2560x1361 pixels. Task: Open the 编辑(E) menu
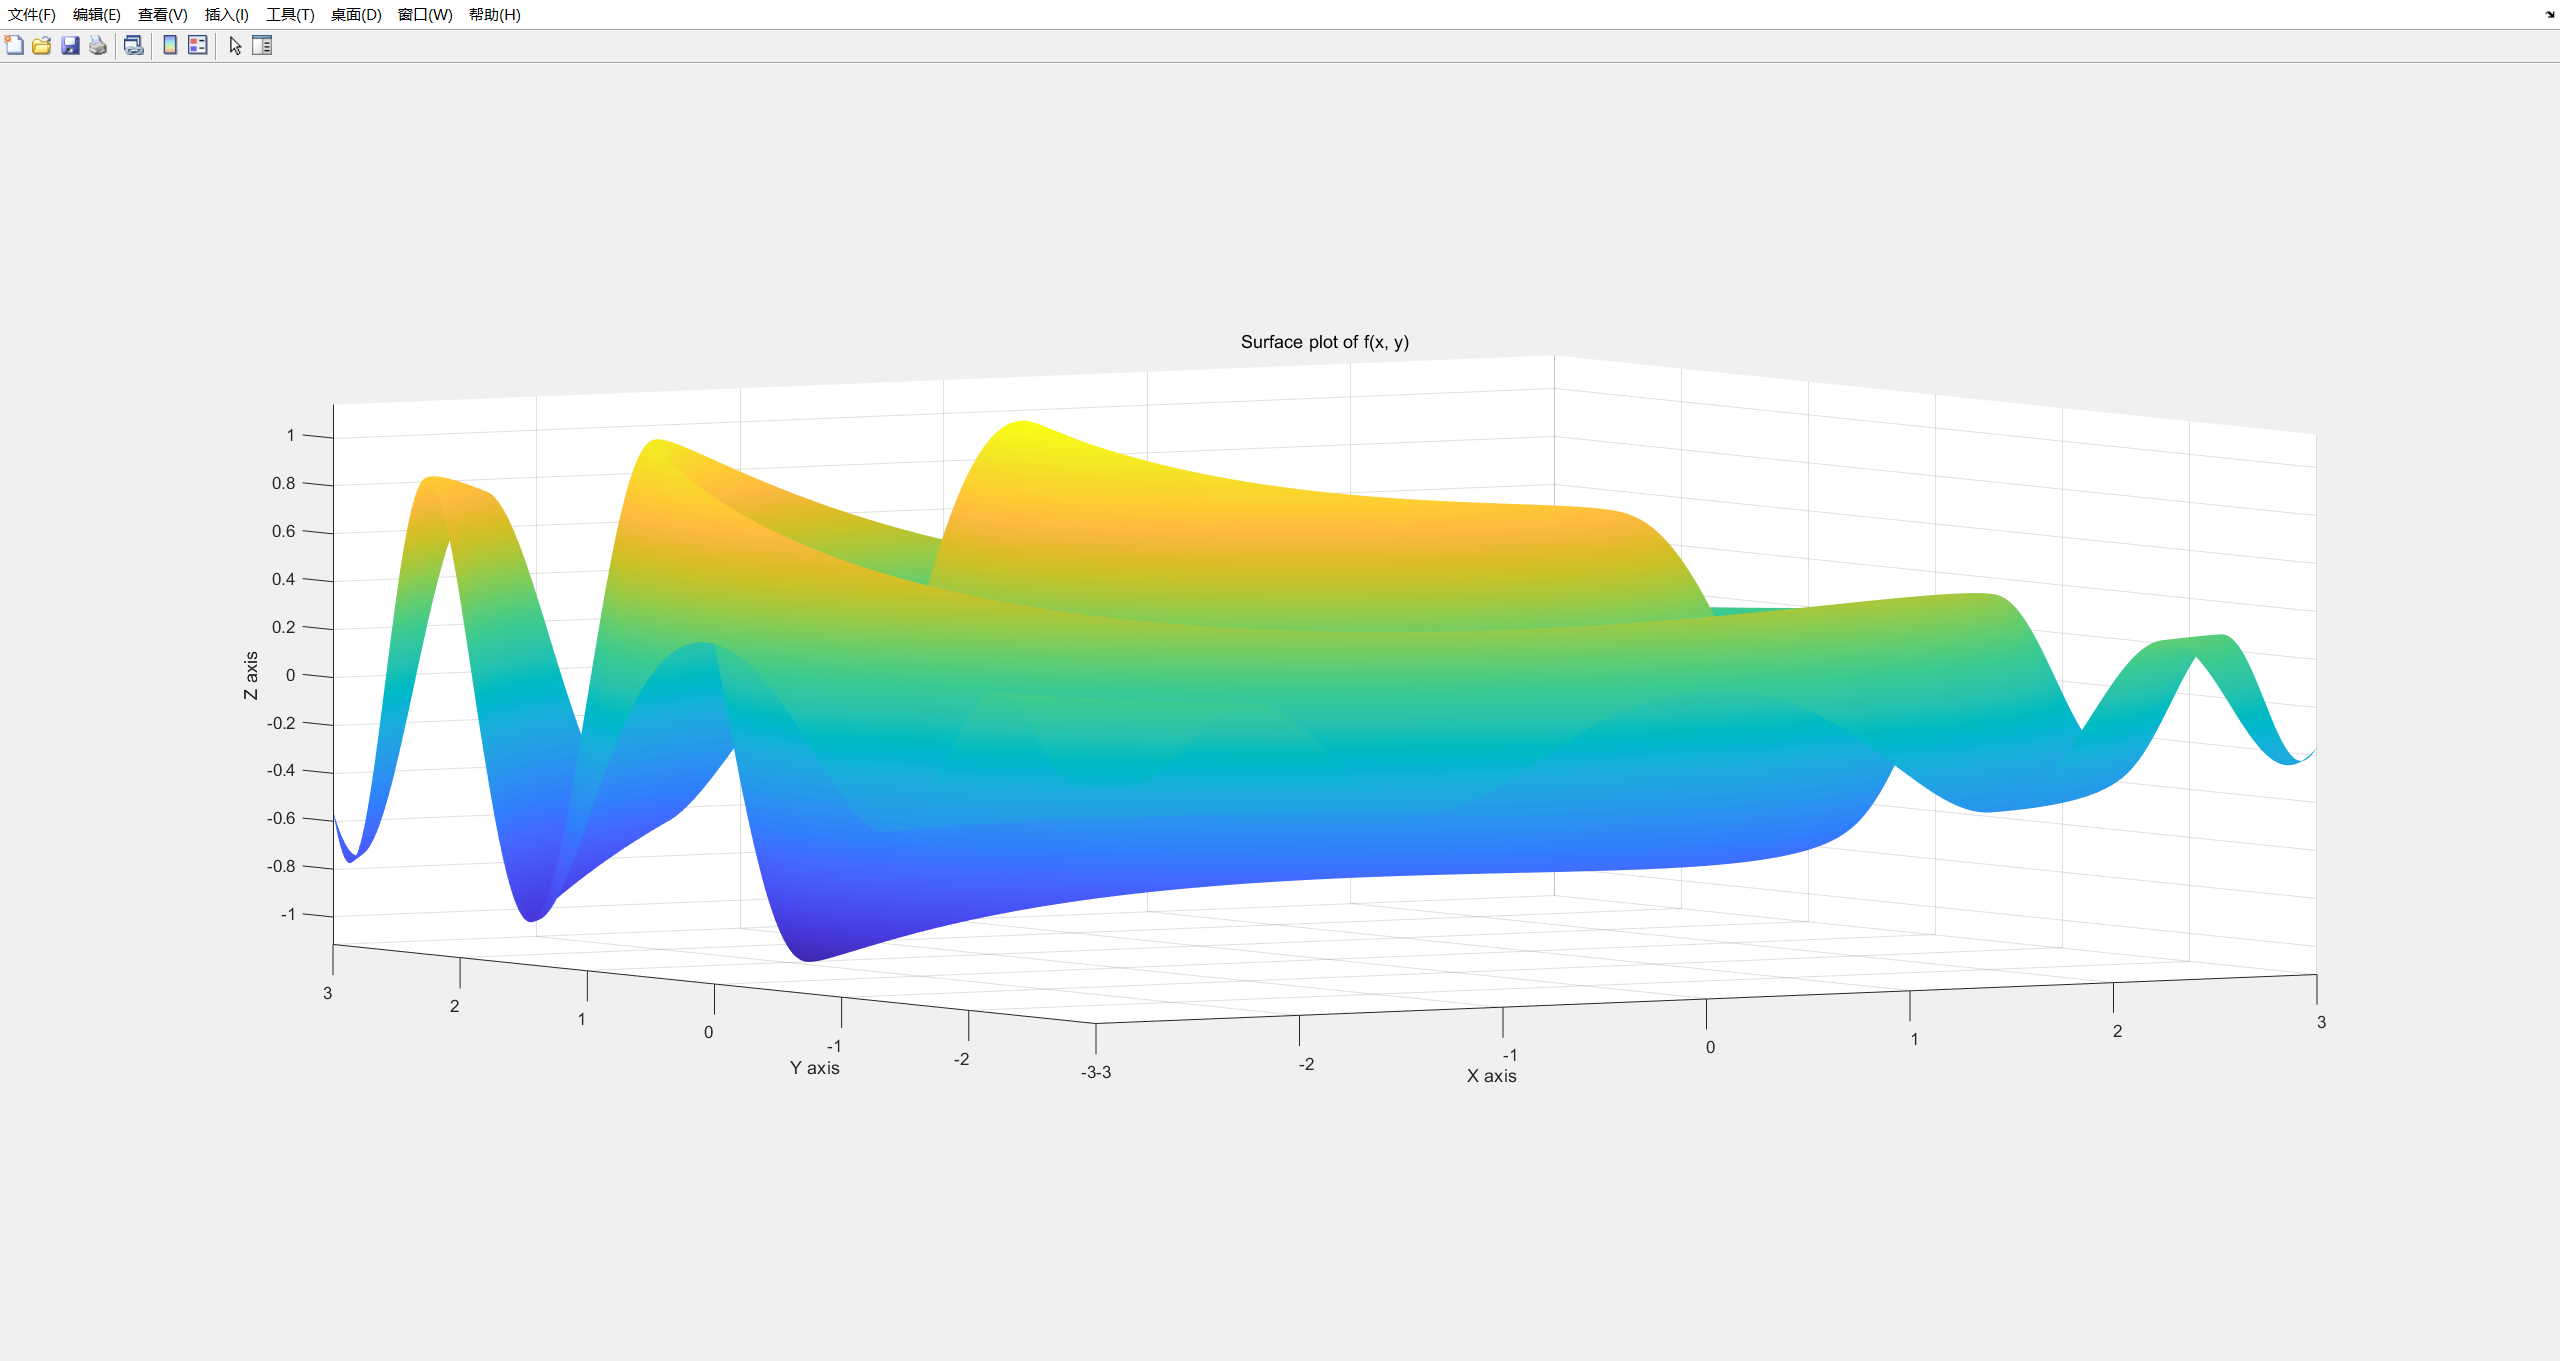coord(97,14)
